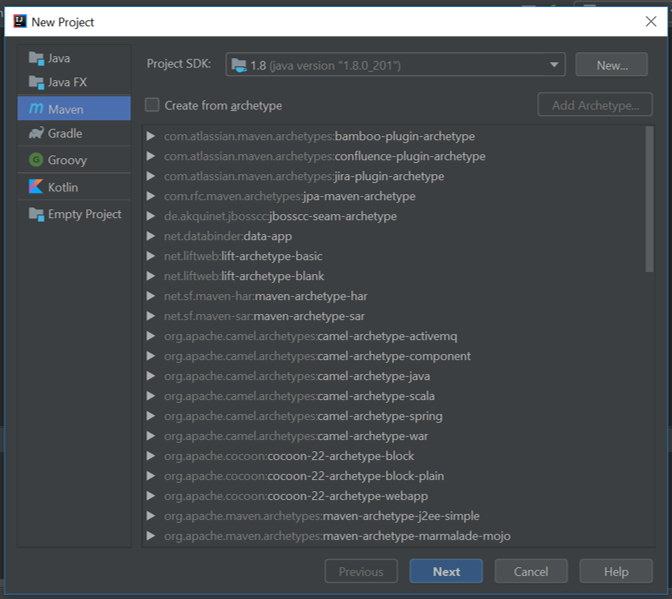Expand net.databinder data-app entry
Image resolution: width=672 pixels, height=599 pixels.
150,236
